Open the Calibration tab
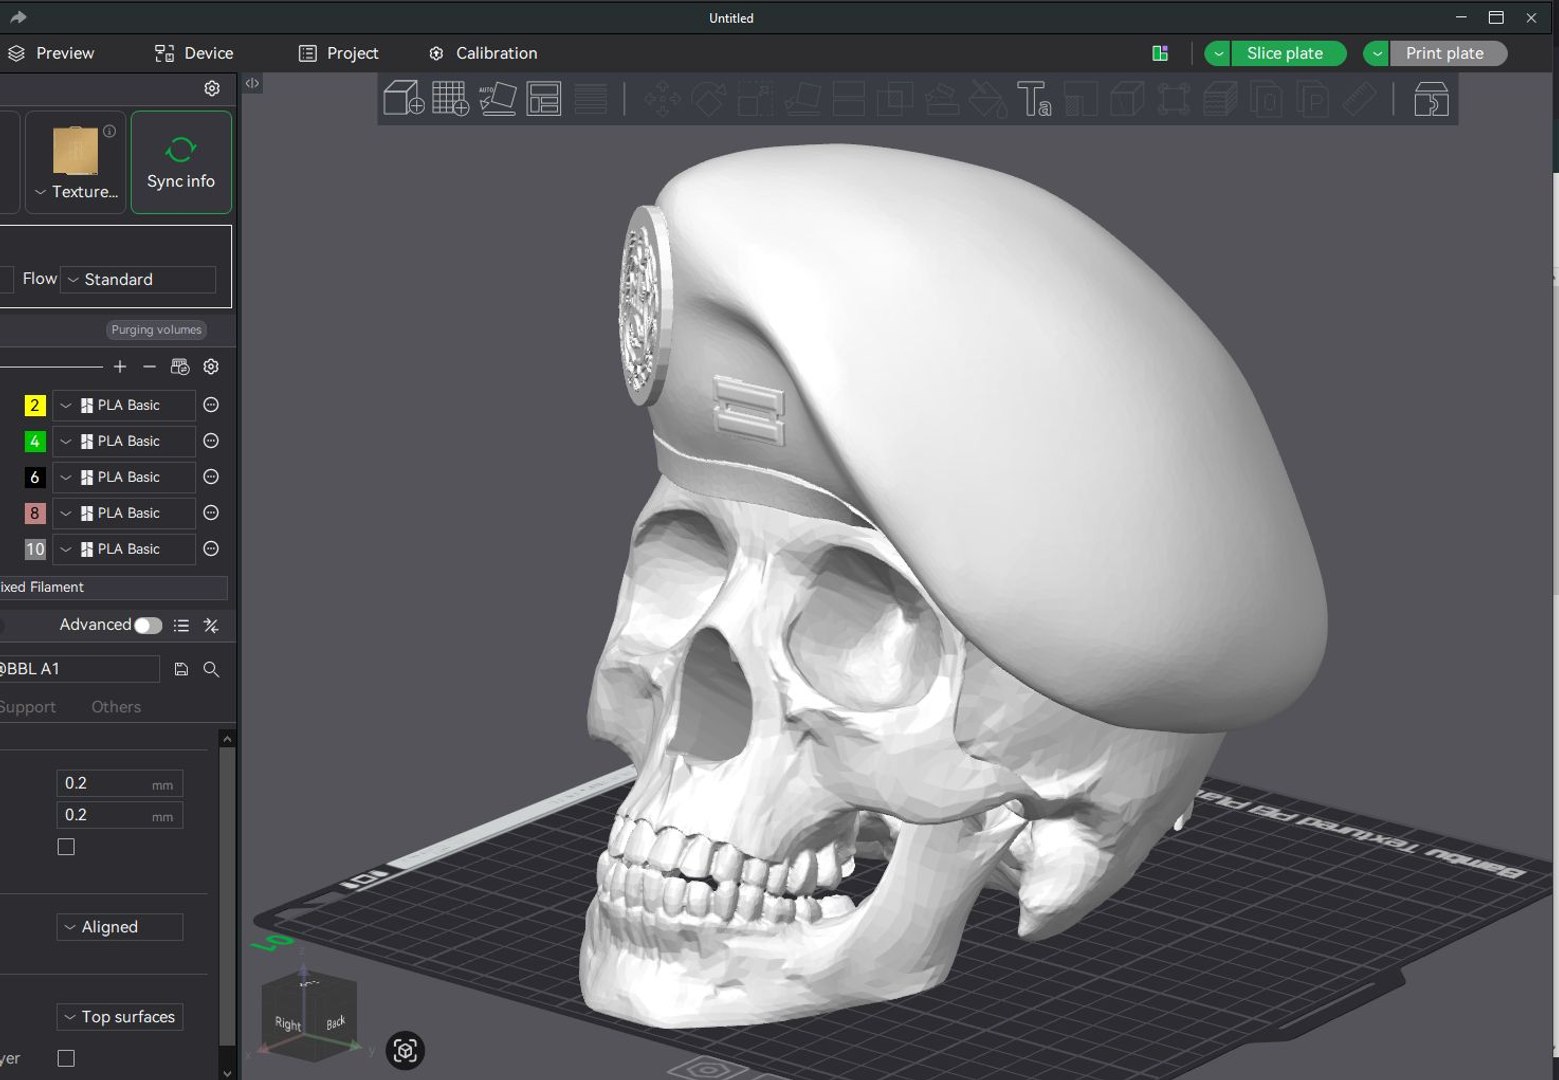Viewport: 1559px width, 1080px height. pos(483,53)
